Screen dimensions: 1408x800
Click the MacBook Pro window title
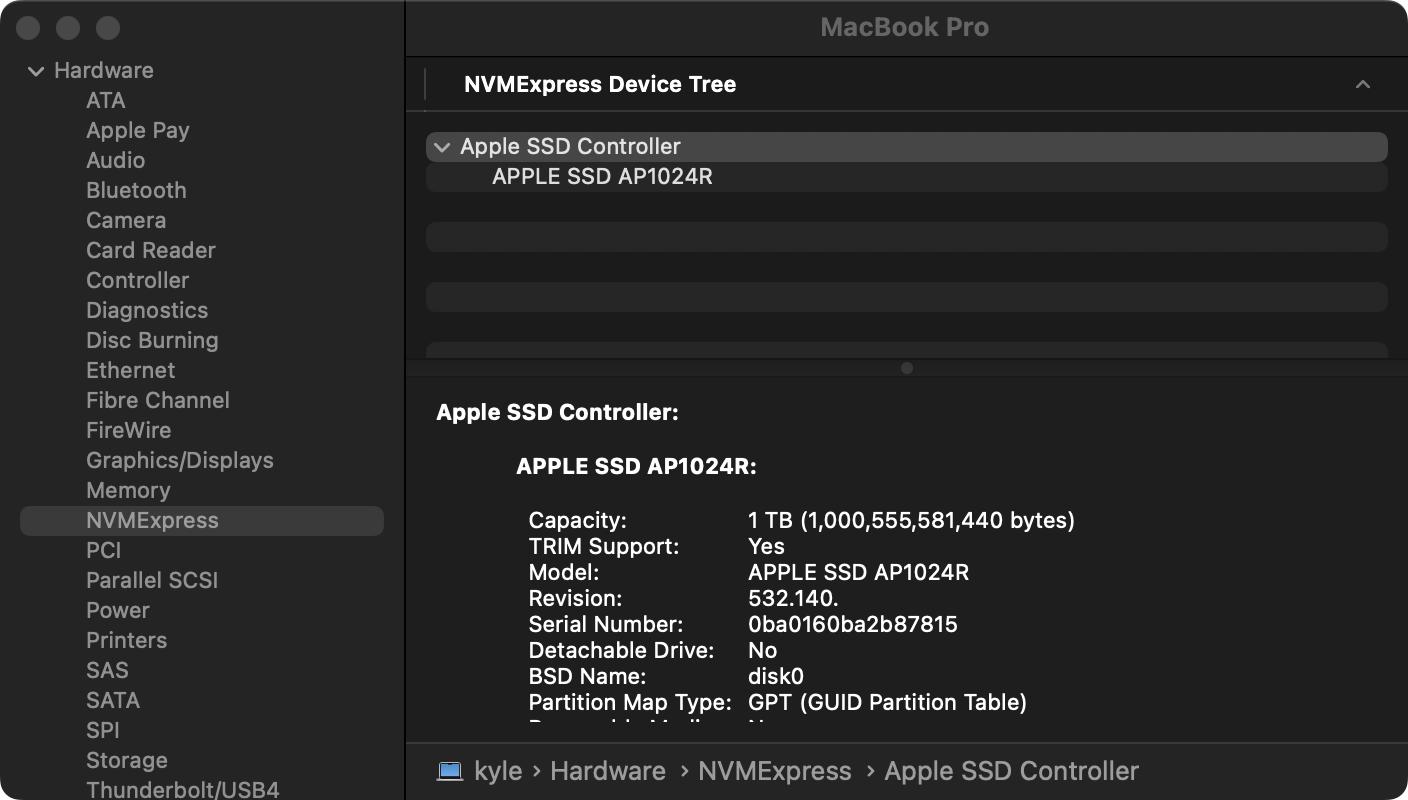[x=905, y=27]
